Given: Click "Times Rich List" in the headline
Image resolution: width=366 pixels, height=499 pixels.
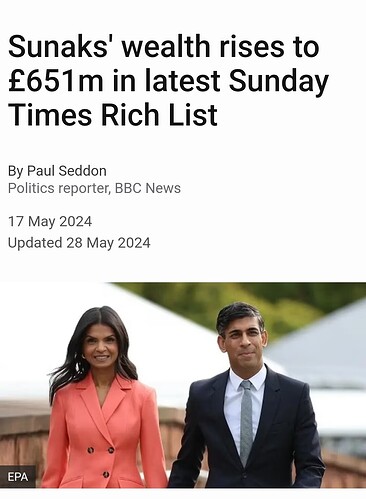Looking at the screenshot, I should (x=113, y=114).
